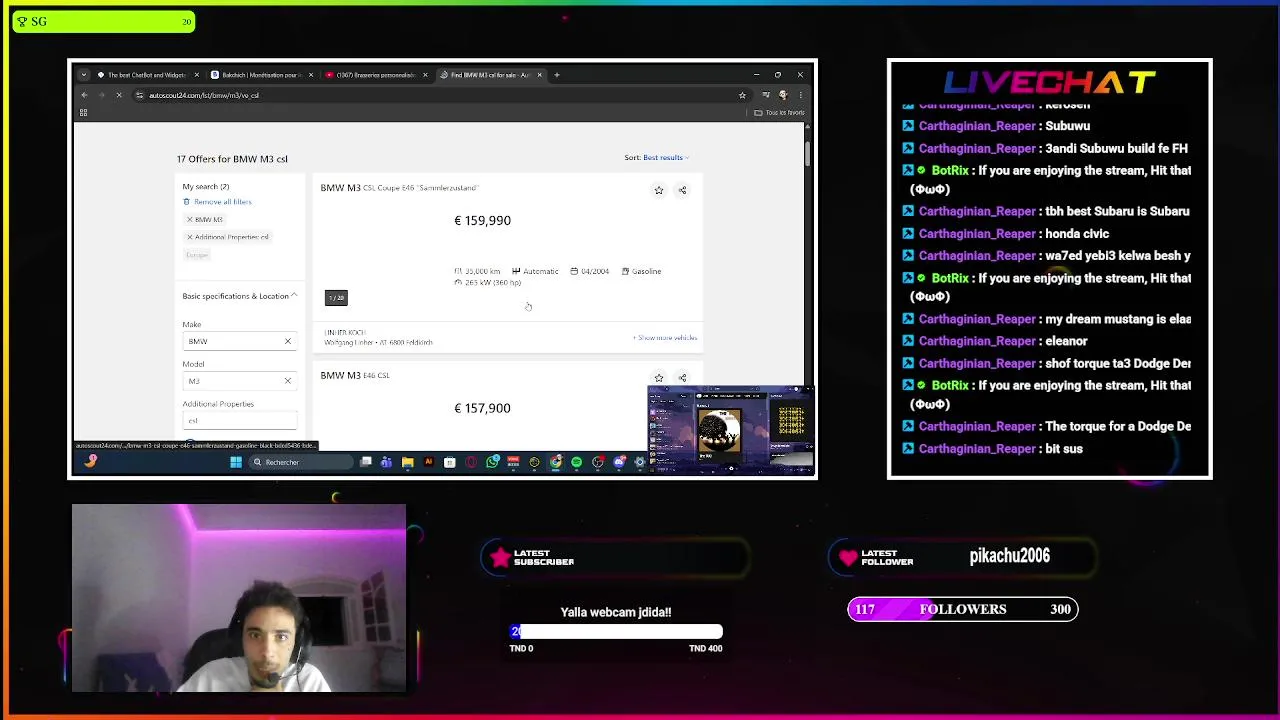The width and height of the screenshot is (1280, 720).
Task: Click the Rechercher taskbar search box
Action: 300,462
